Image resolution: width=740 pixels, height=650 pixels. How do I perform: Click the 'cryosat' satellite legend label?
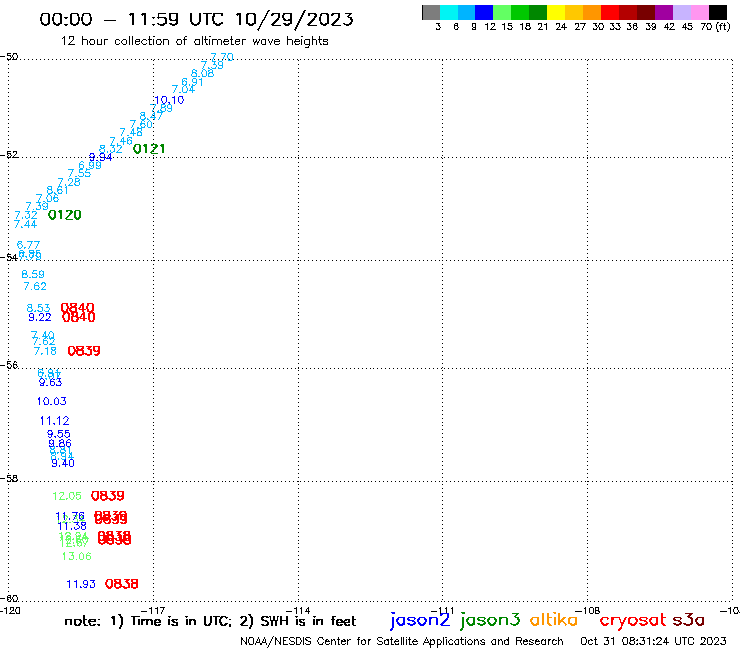pos(633,620)
